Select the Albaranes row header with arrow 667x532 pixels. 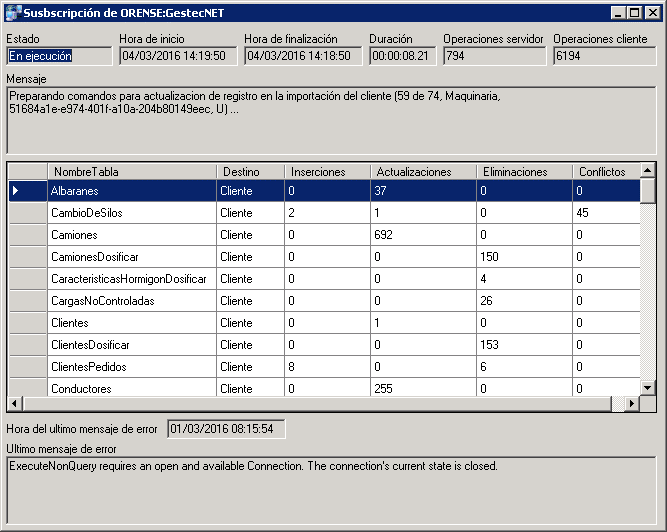coord(28,191)
